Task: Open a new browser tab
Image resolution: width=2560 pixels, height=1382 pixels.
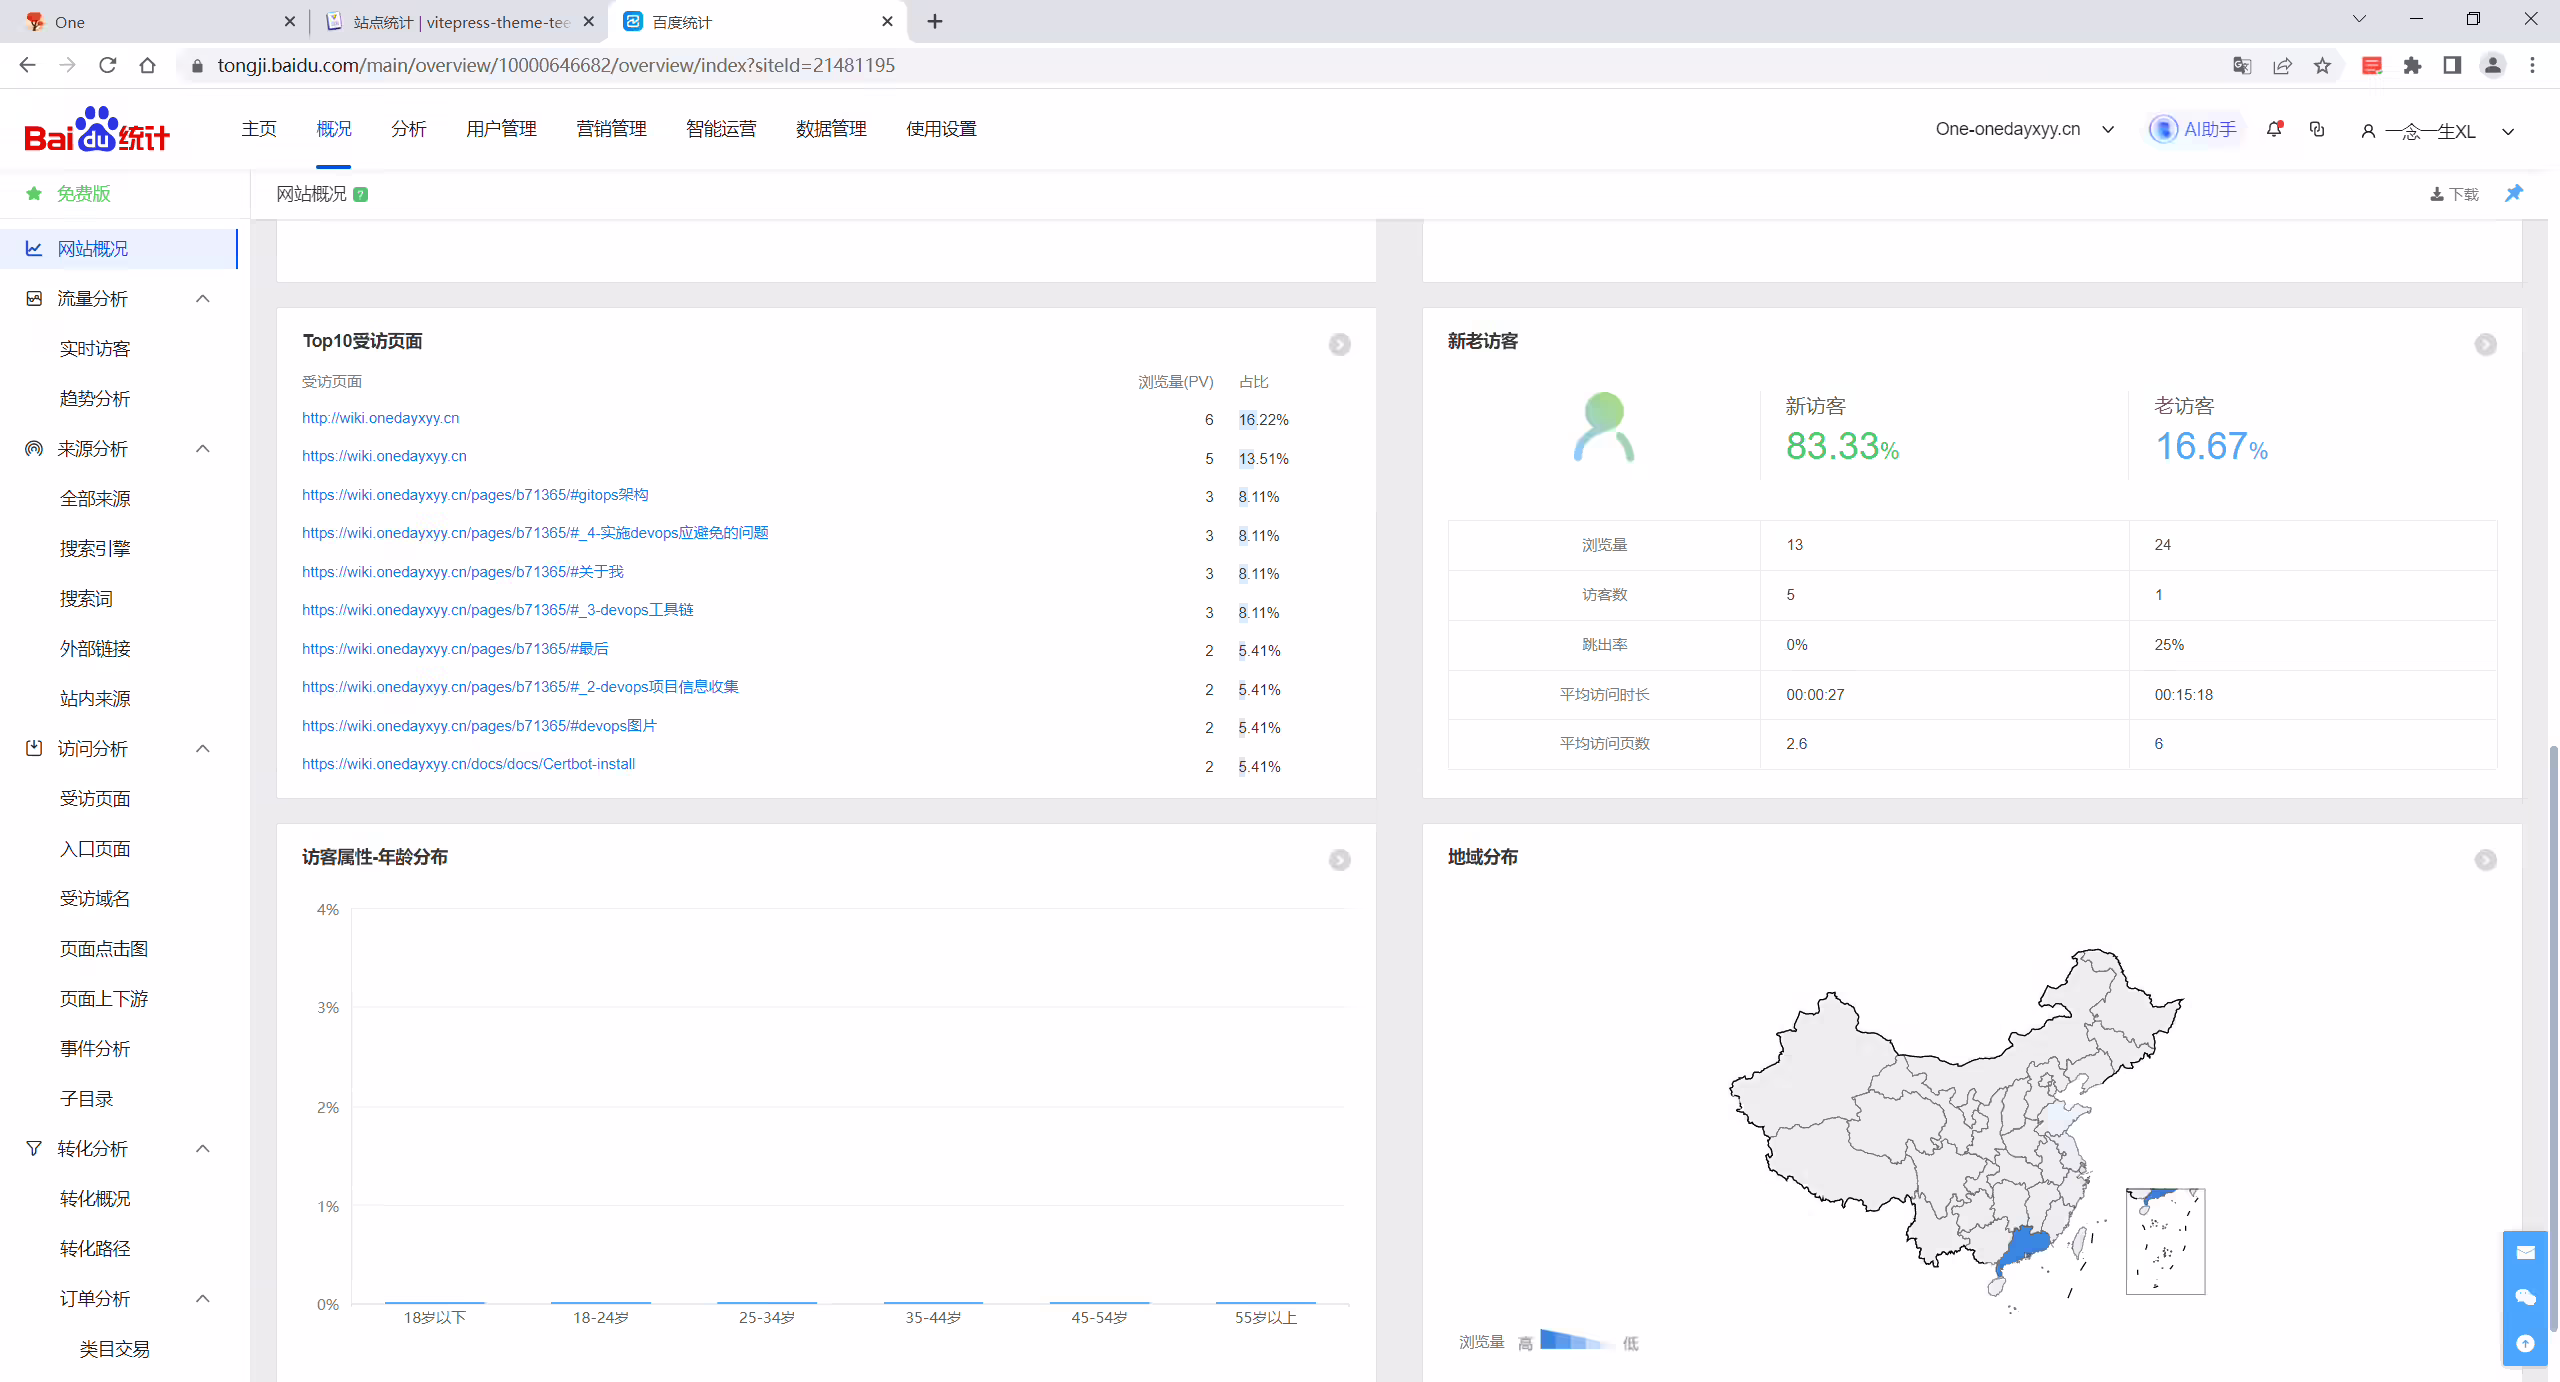Action: click(935, 21)
